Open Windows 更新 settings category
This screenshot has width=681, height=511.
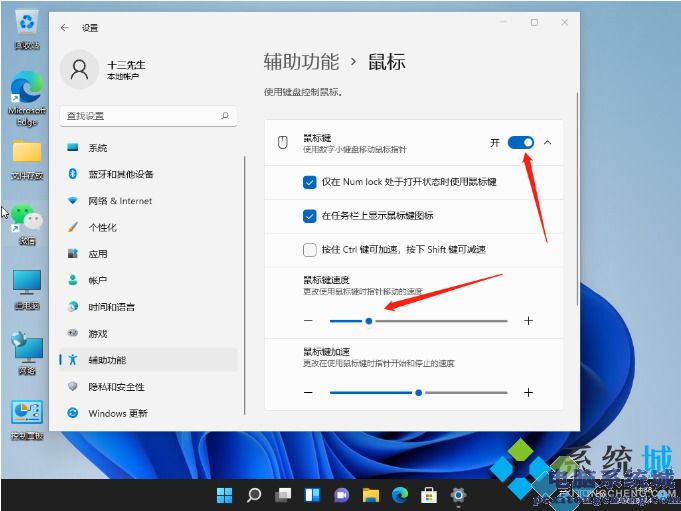148,413
